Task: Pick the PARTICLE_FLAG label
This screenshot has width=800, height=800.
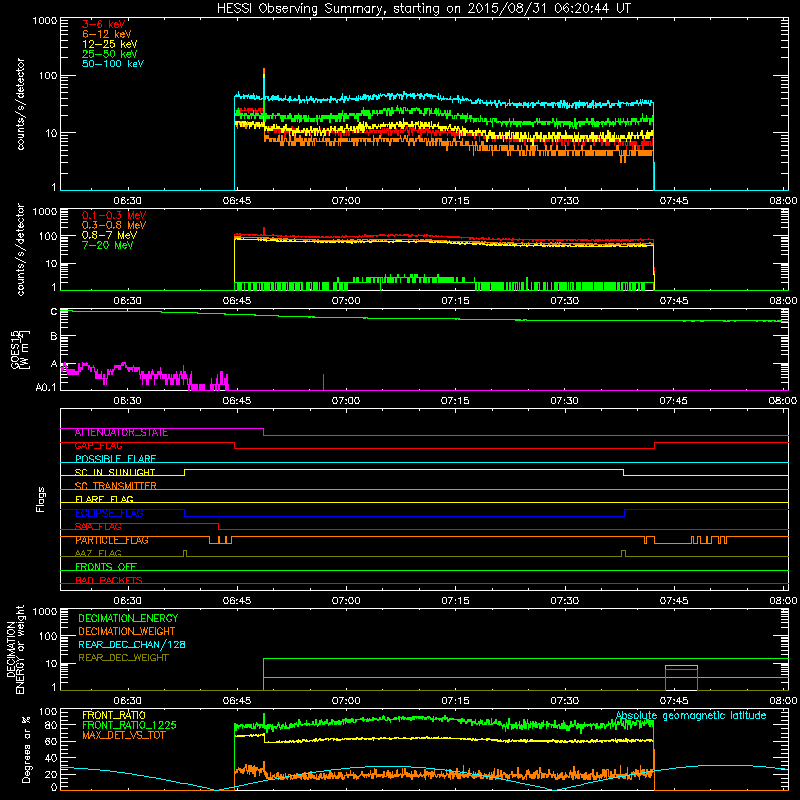Action: [112, 540]
